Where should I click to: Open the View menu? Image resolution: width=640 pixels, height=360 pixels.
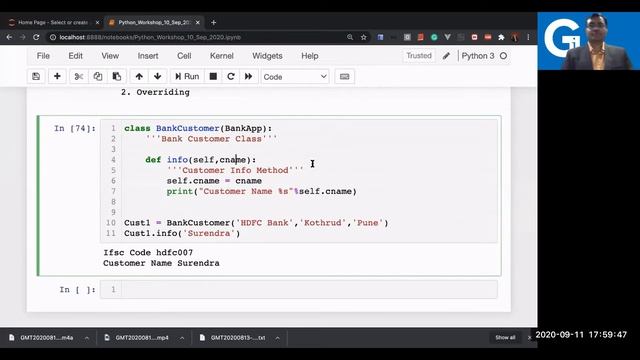(x=110, y=56)
